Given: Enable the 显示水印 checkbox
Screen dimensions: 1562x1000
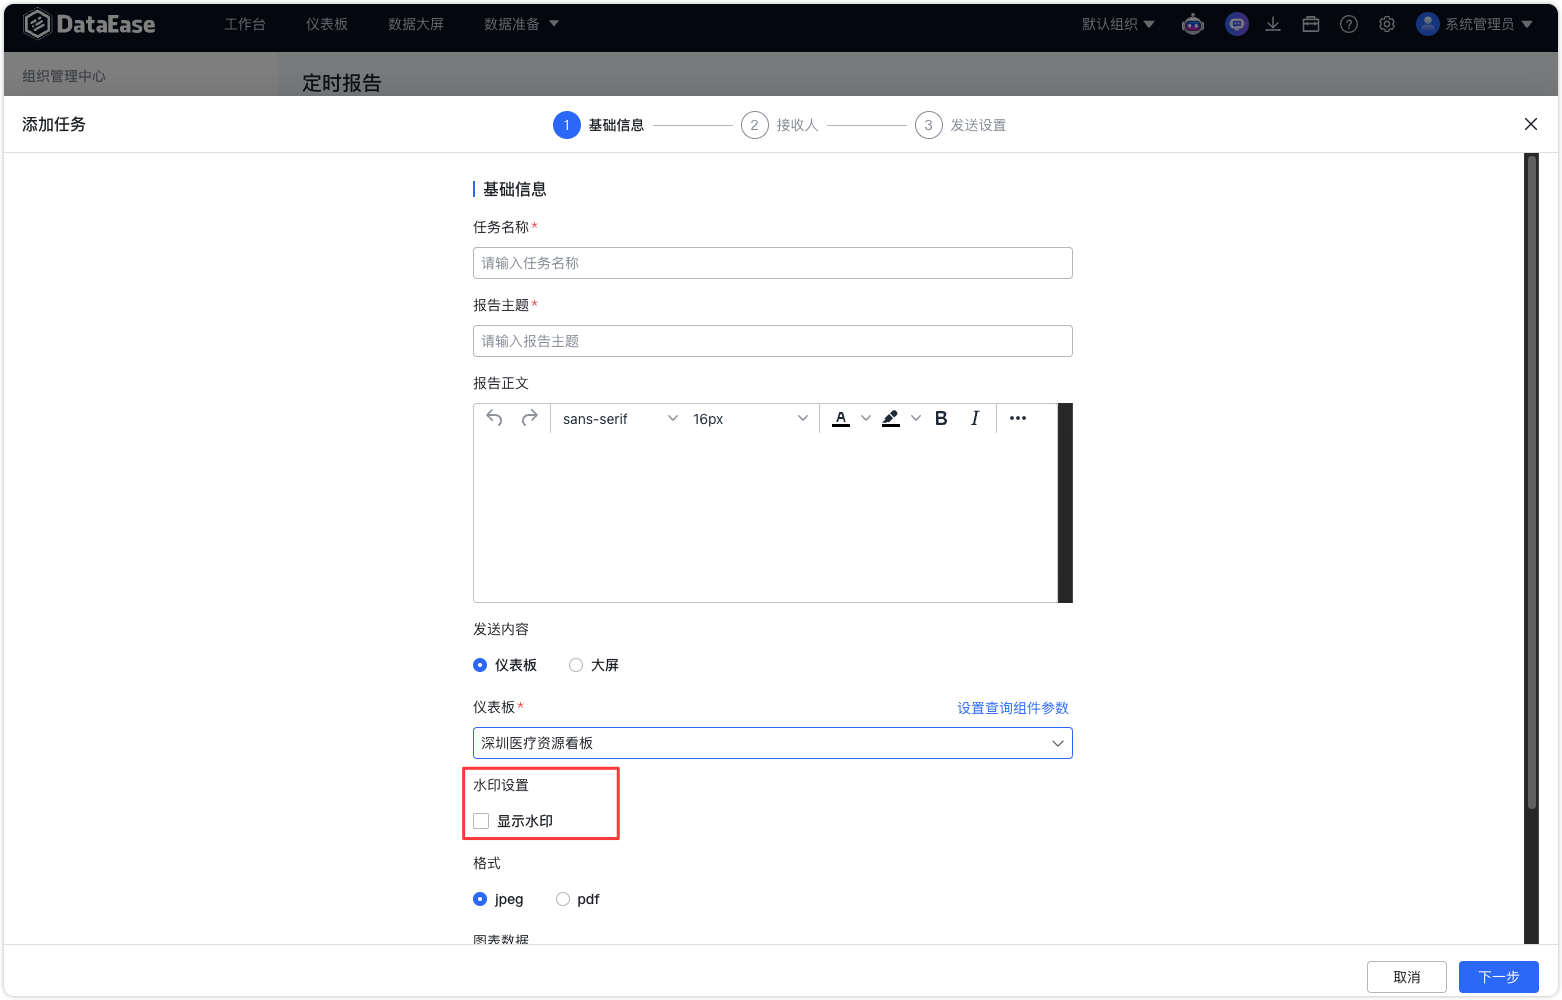Looking at the screenshot, I should point(481,821).
